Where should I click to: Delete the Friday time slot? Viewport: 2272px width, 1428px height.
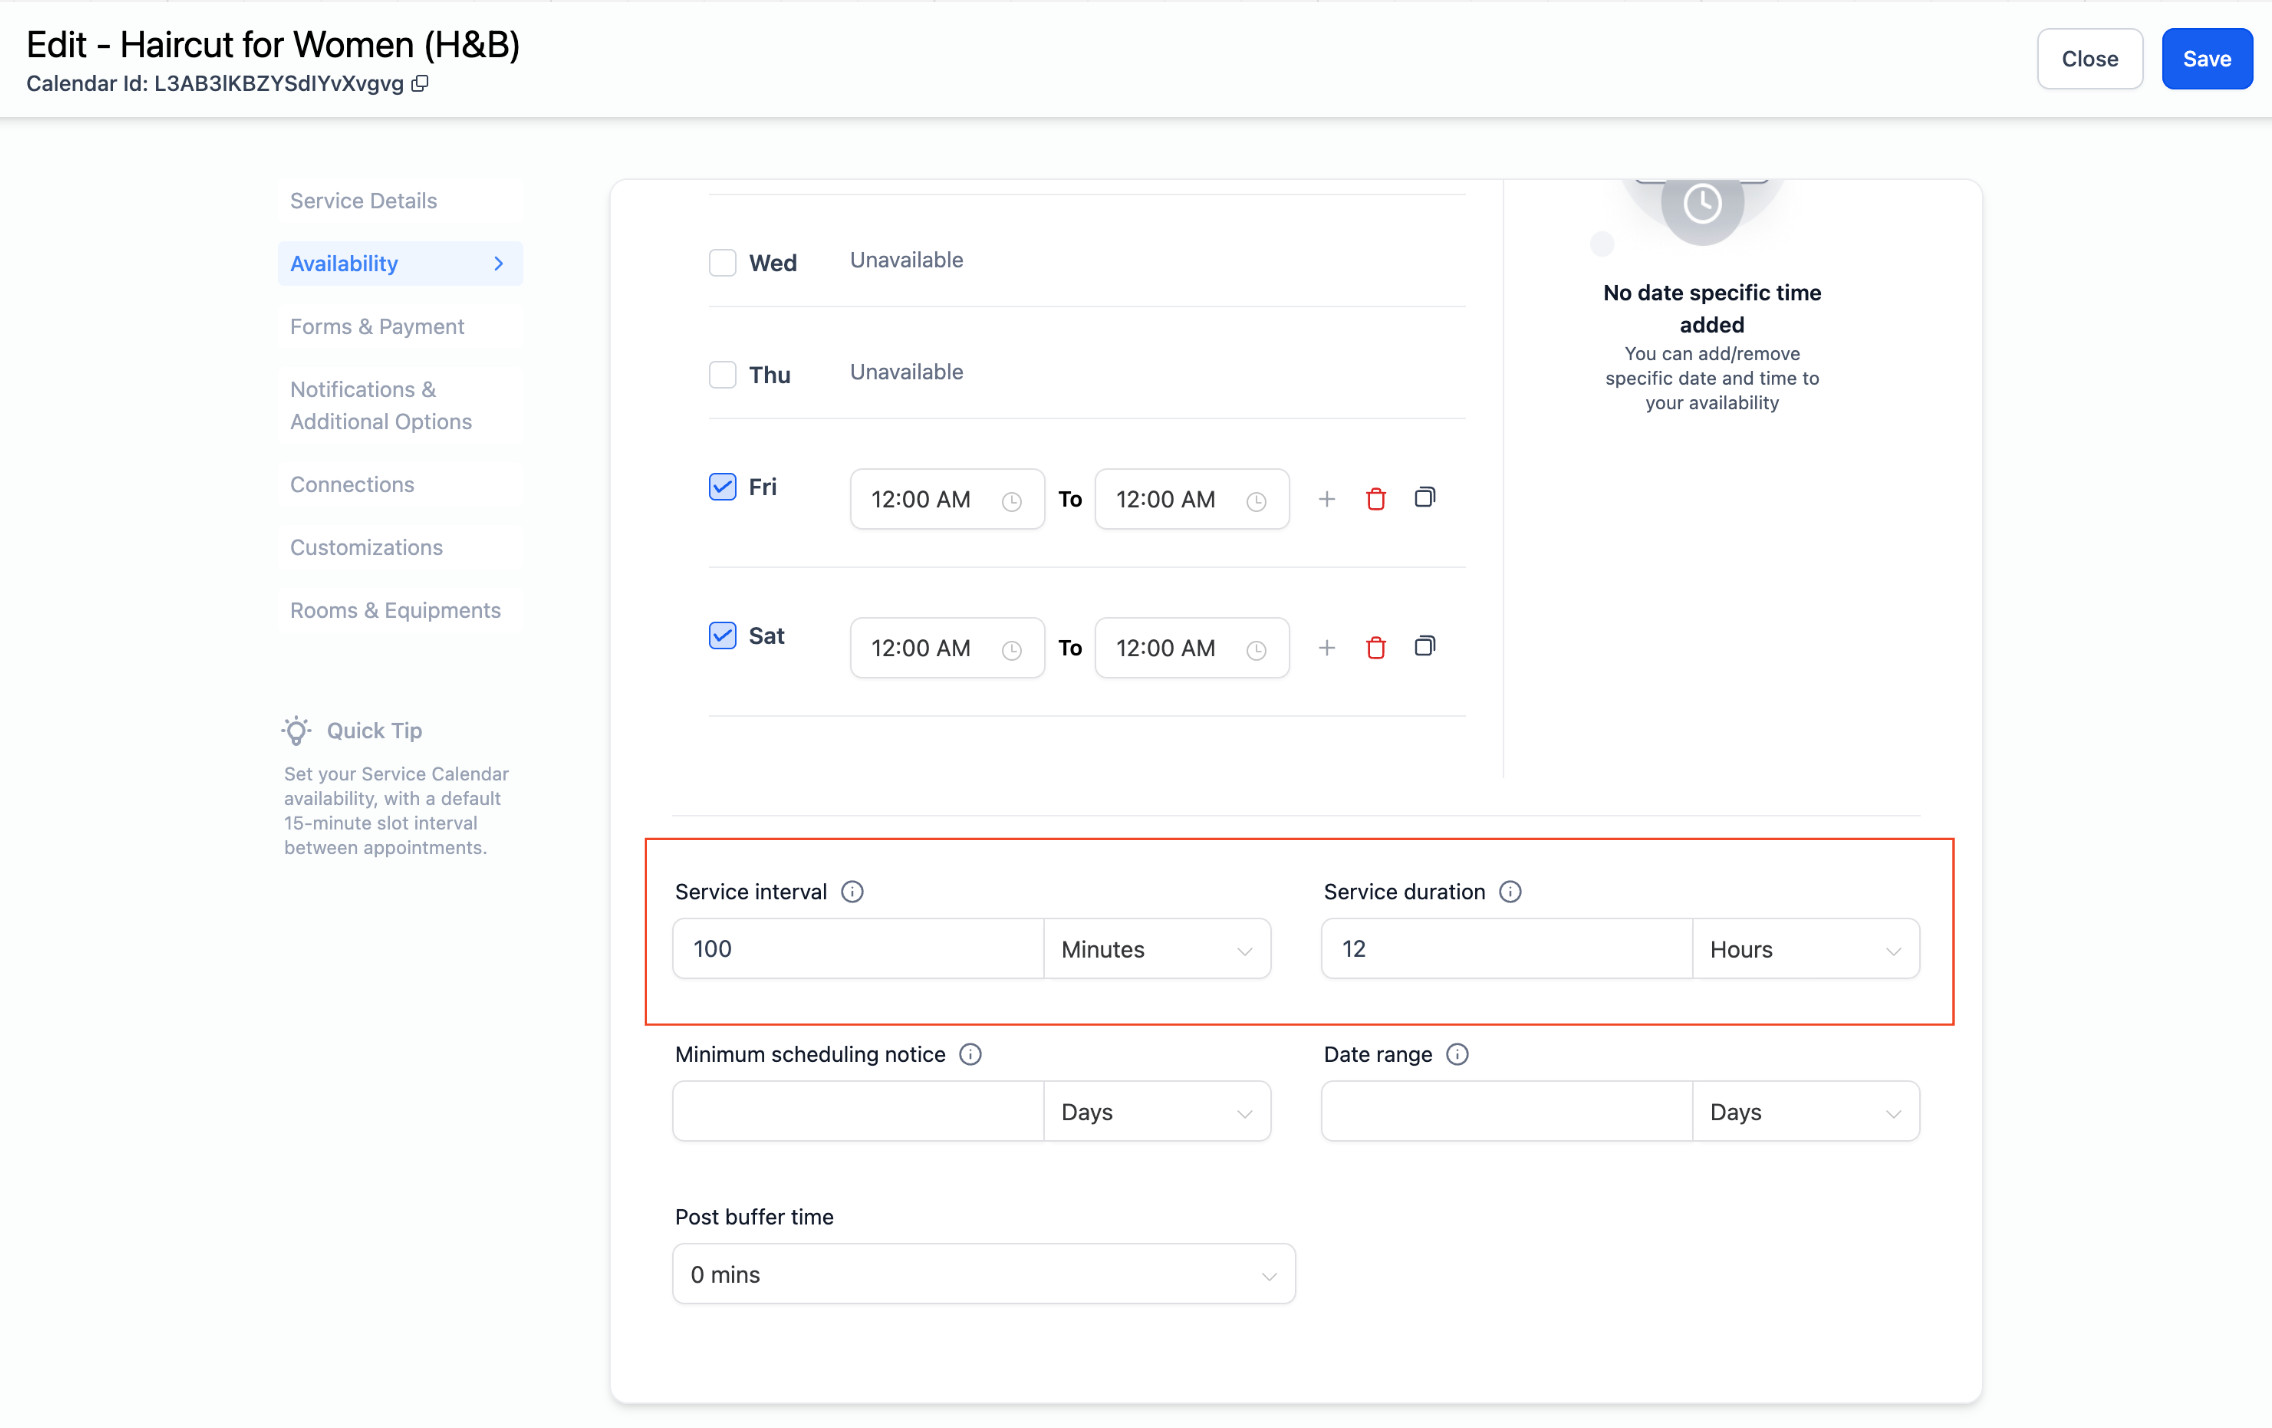1376,498
